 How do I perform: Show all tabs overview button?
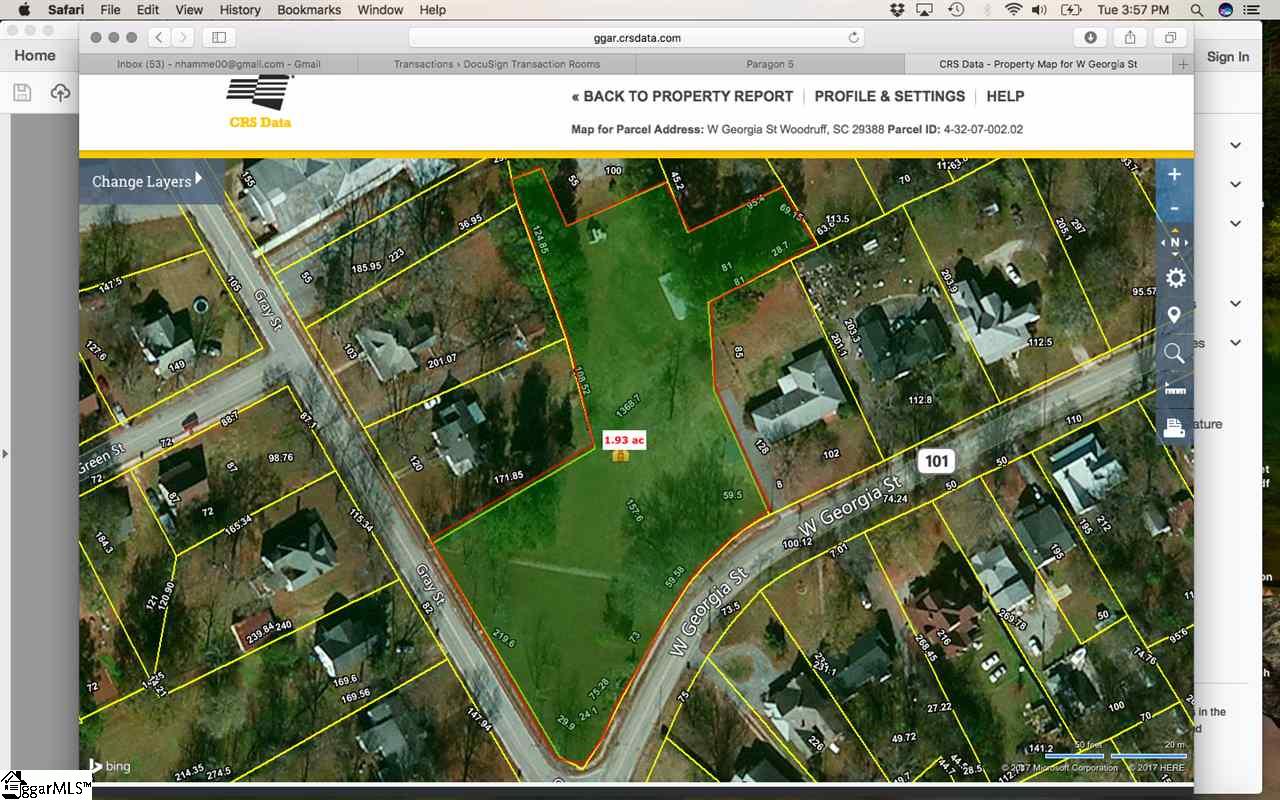(1169, 37)
